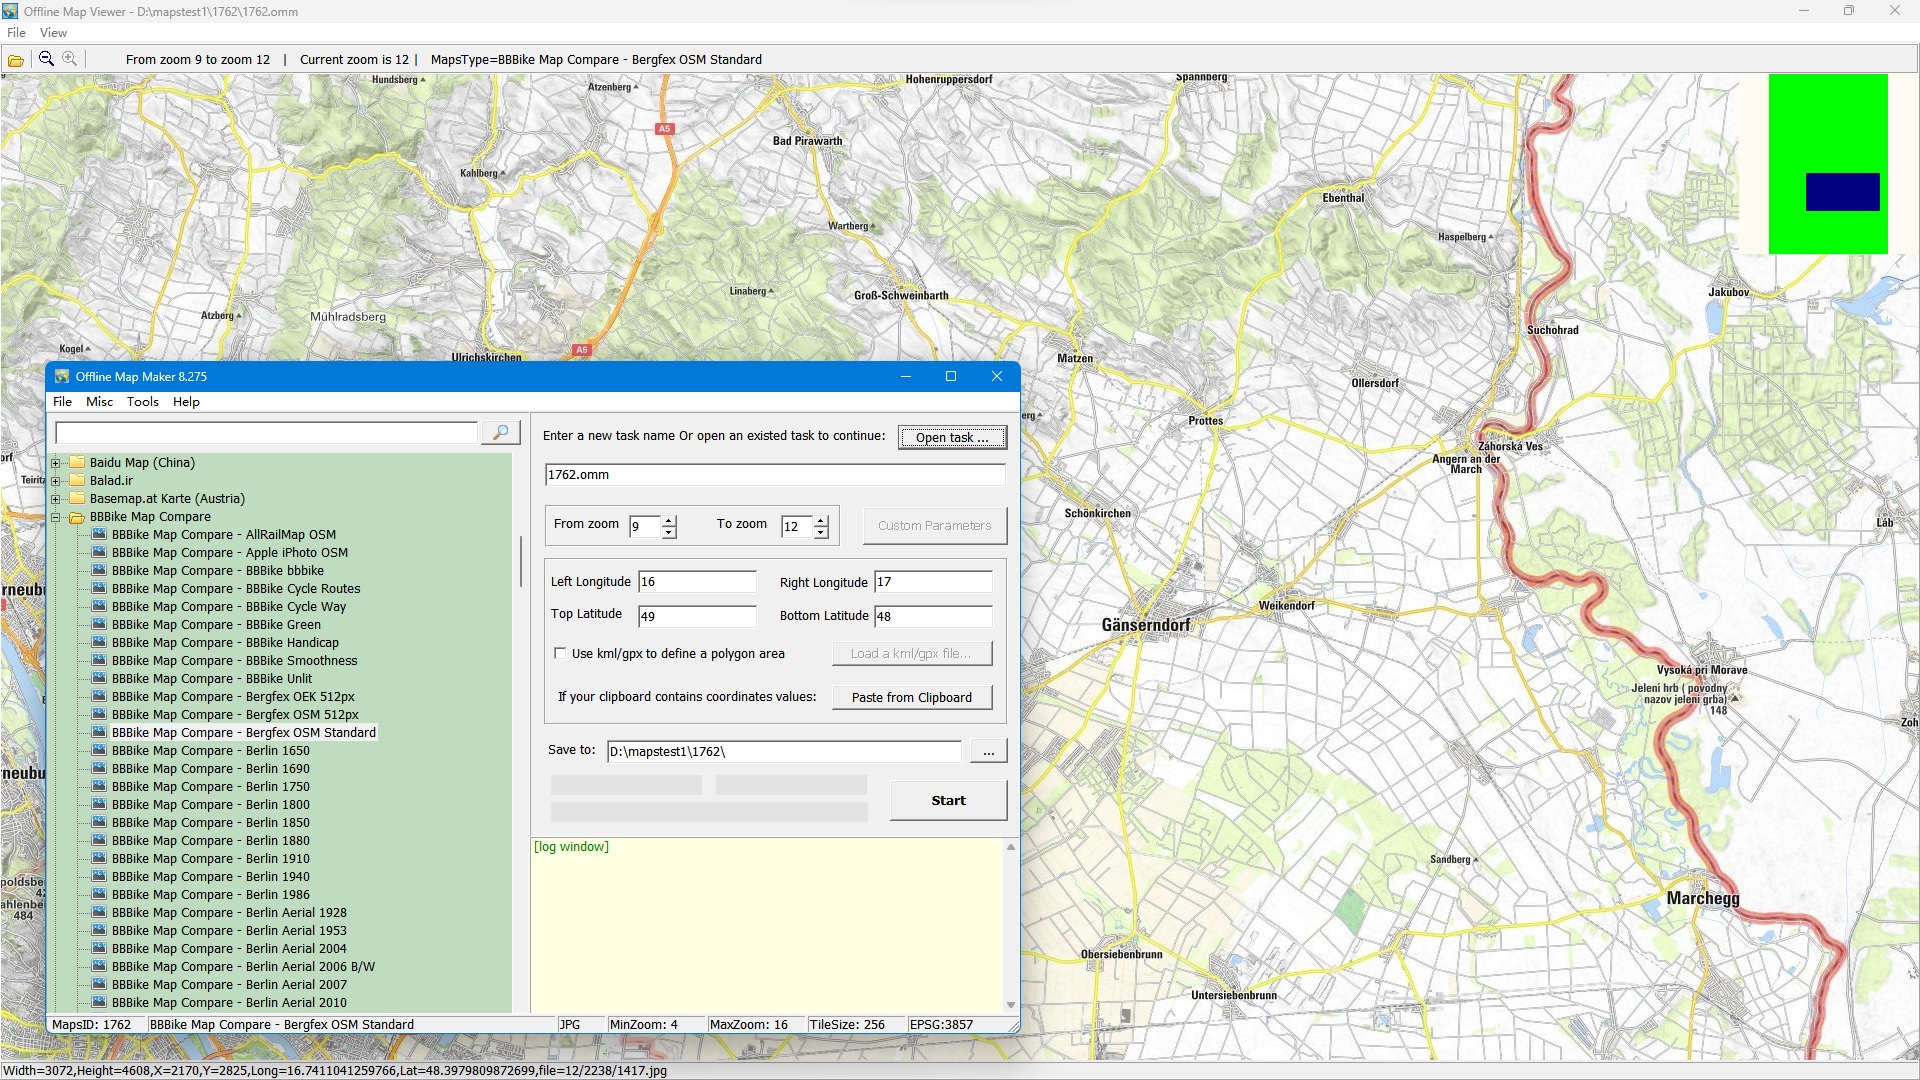Open File menu in Offline Map Viewer
Screen dimensions: 1920x1080
click(x=16, y=33)
